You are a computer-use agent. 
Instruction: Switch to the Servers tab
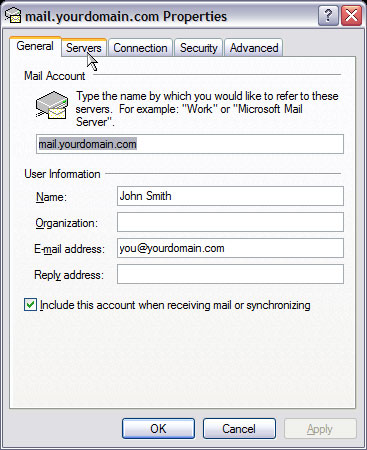pos(84,48)
